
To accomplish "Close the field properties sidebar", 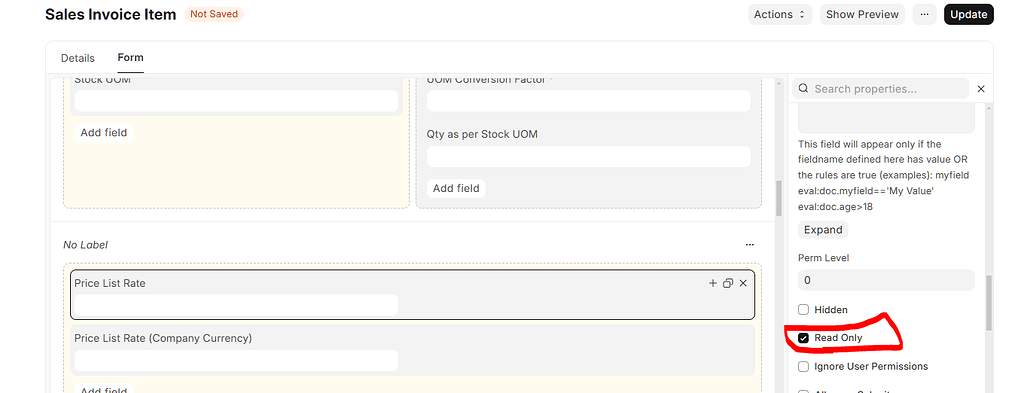I will [x=981, y=89].
